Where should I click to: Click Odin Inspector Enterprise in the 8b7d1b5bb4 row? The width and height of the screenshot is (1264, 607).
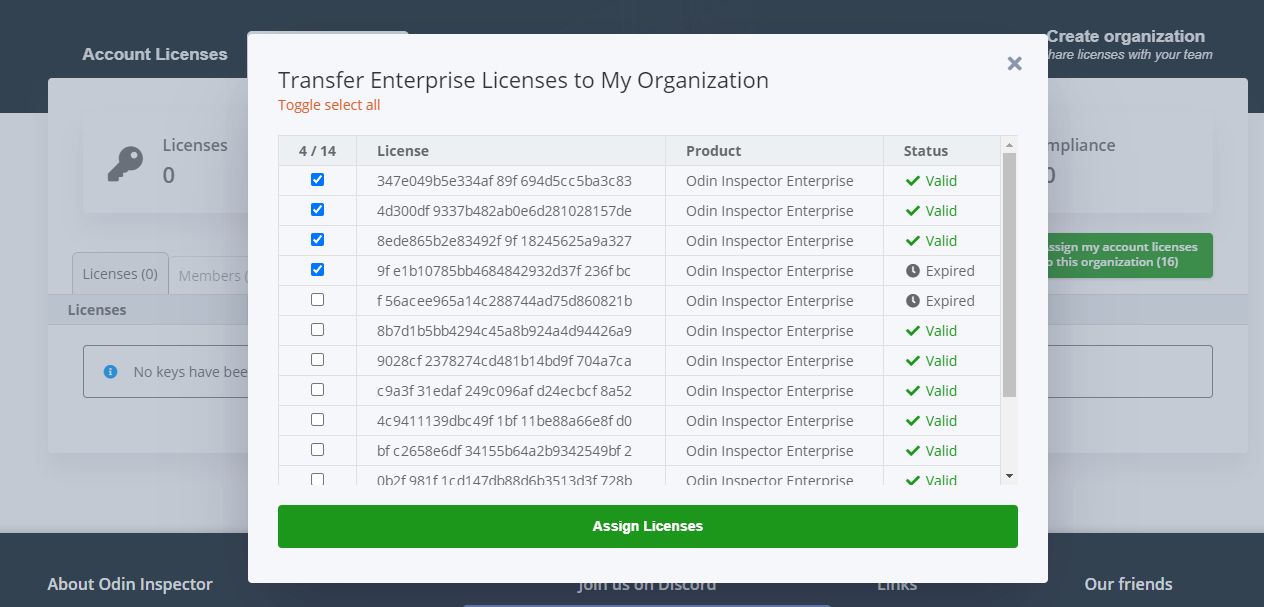770,331
